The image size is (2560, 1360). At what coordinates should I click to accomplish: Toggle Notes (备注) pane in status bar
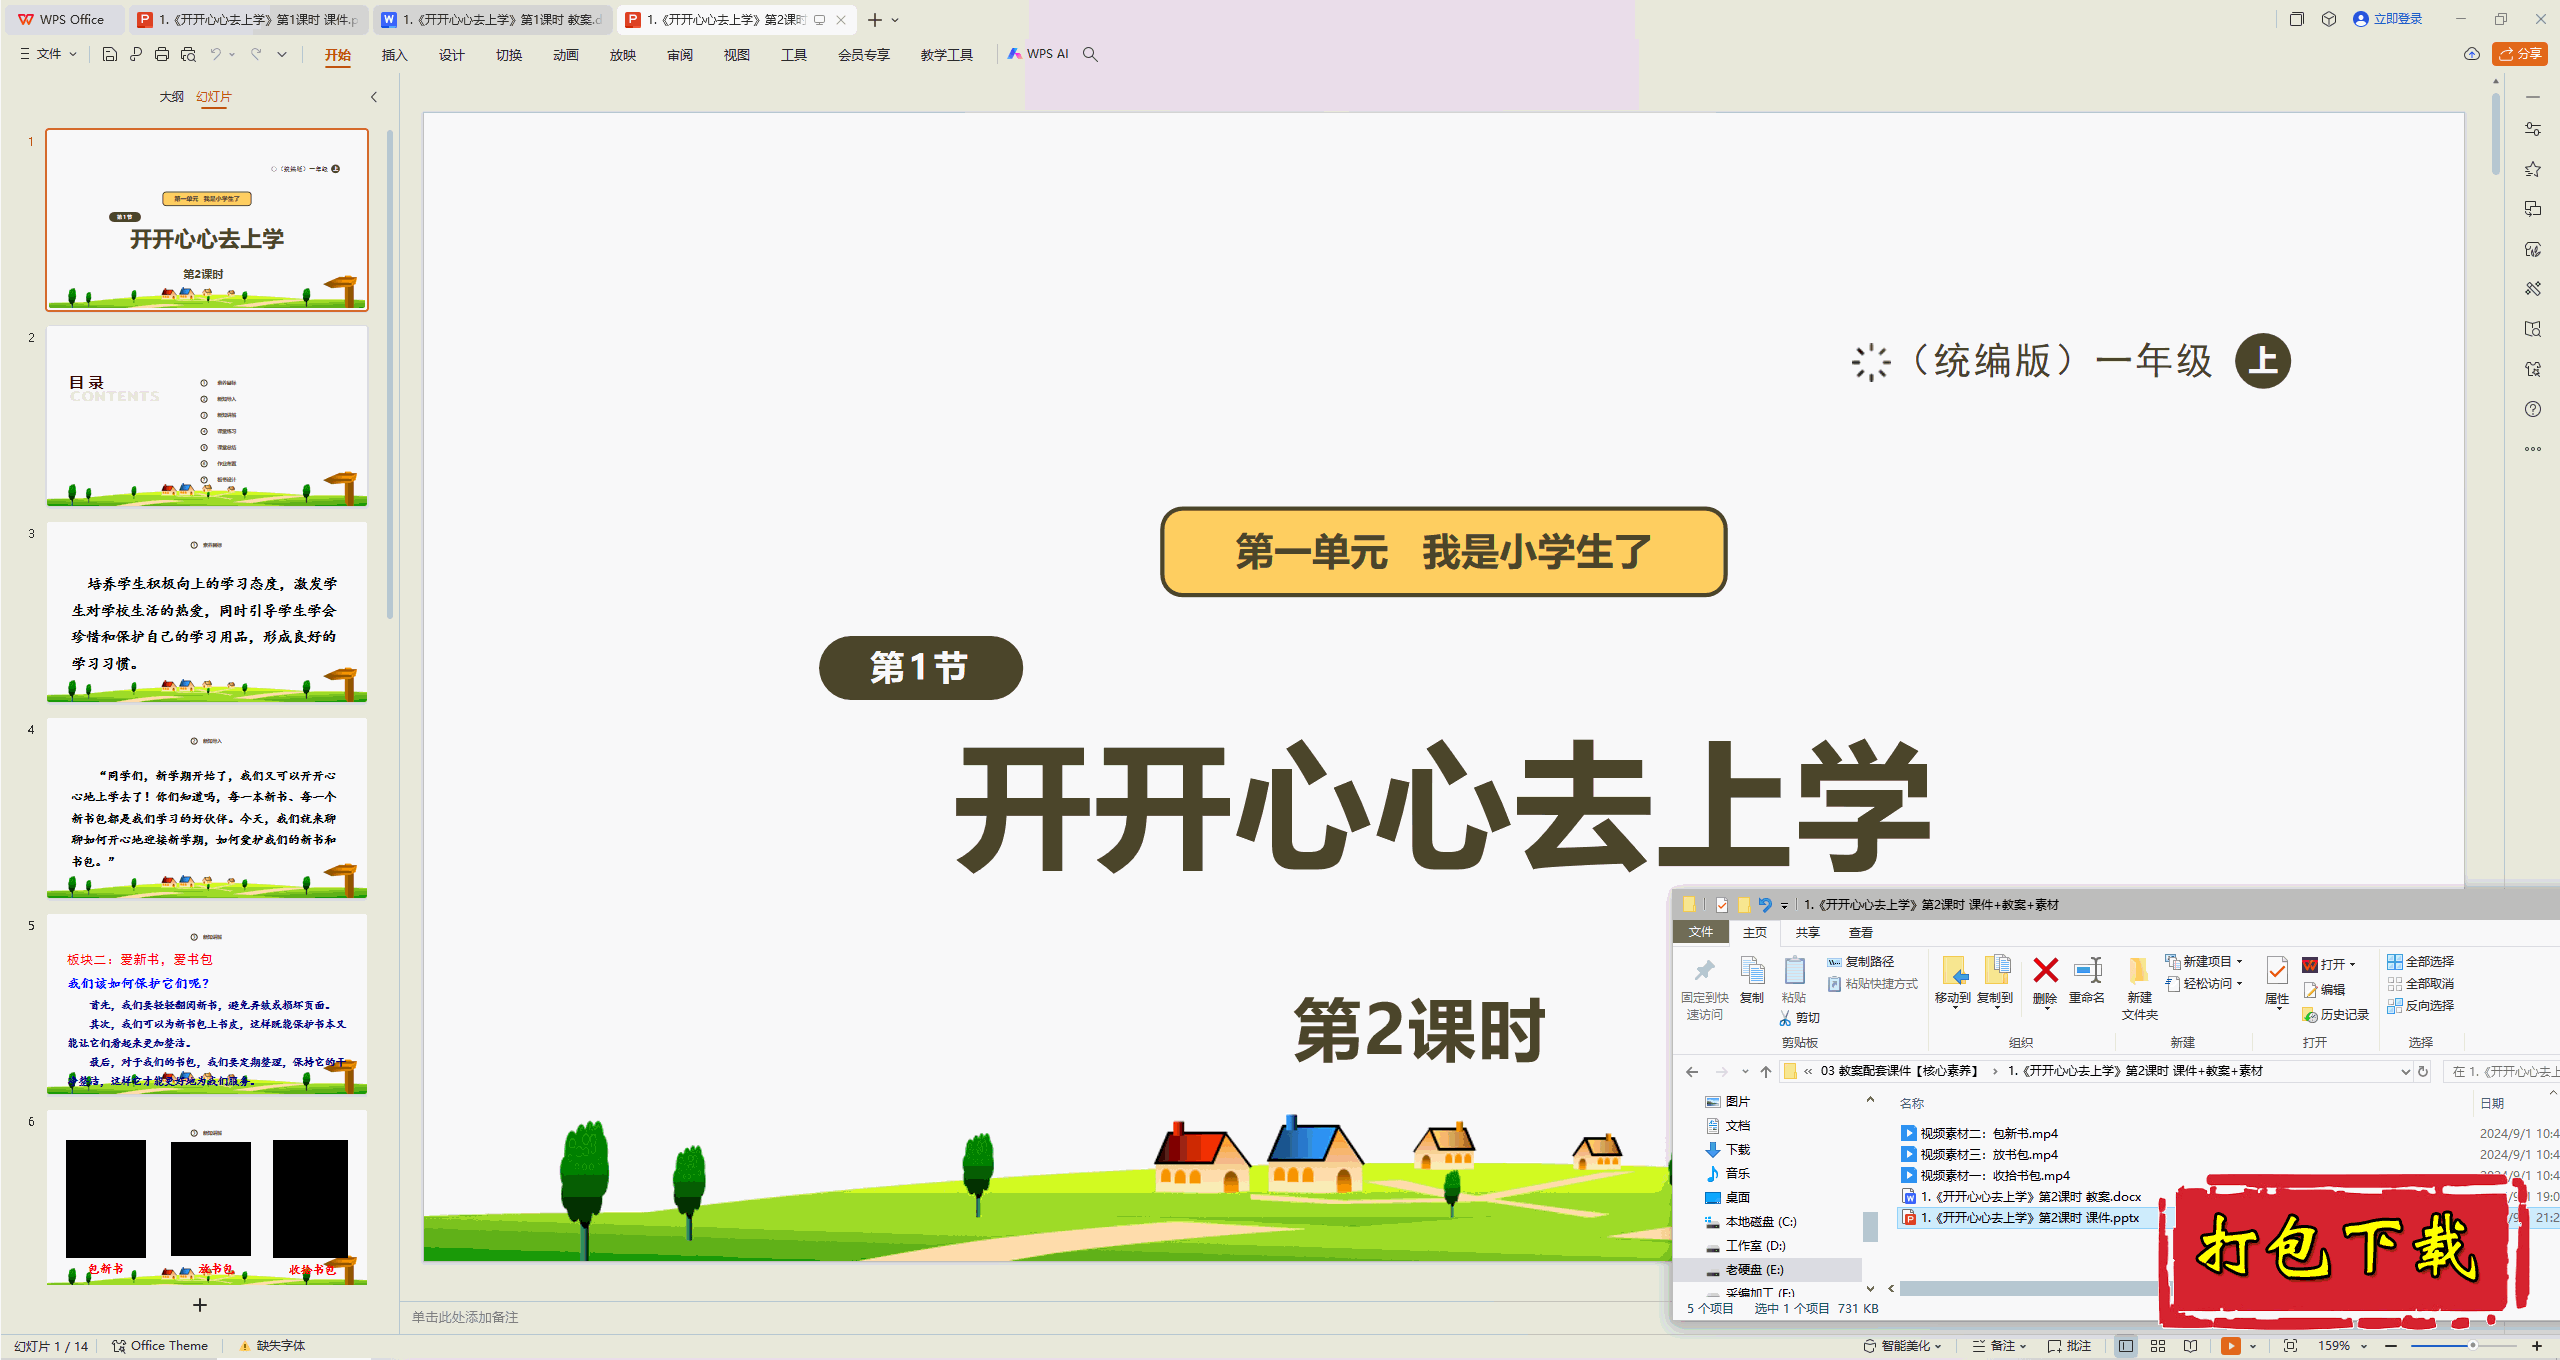click(x=1997, y=1346)
